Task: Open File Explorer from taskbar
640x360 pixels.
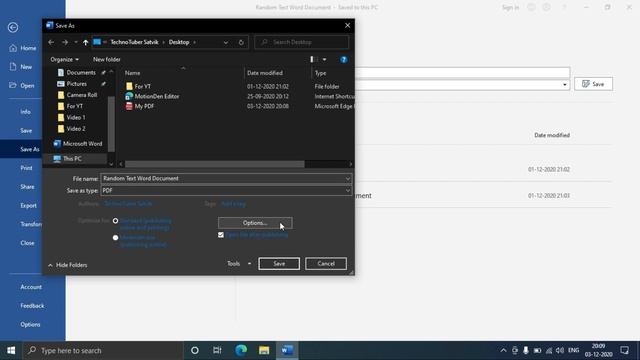Action: [264, 351]
